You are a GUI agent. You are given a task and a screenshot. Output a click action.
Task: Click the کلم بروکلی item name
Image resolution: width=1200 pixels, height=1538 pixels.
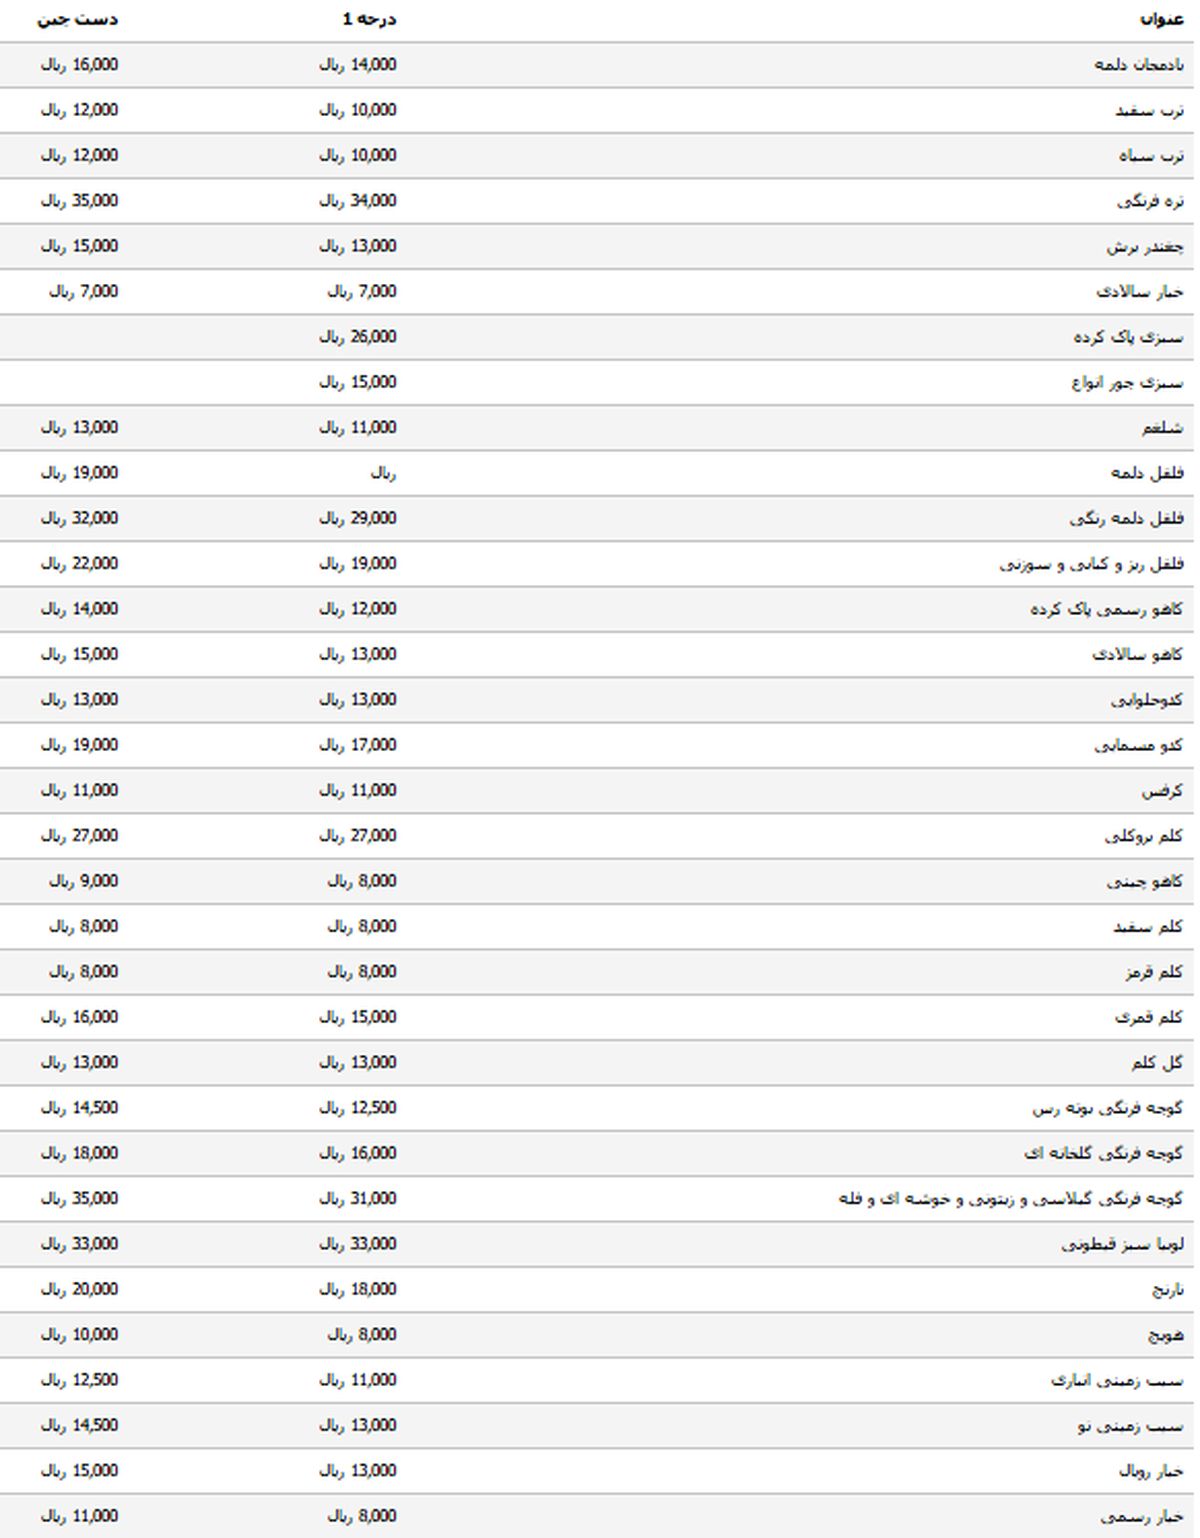coord(1144,836)
